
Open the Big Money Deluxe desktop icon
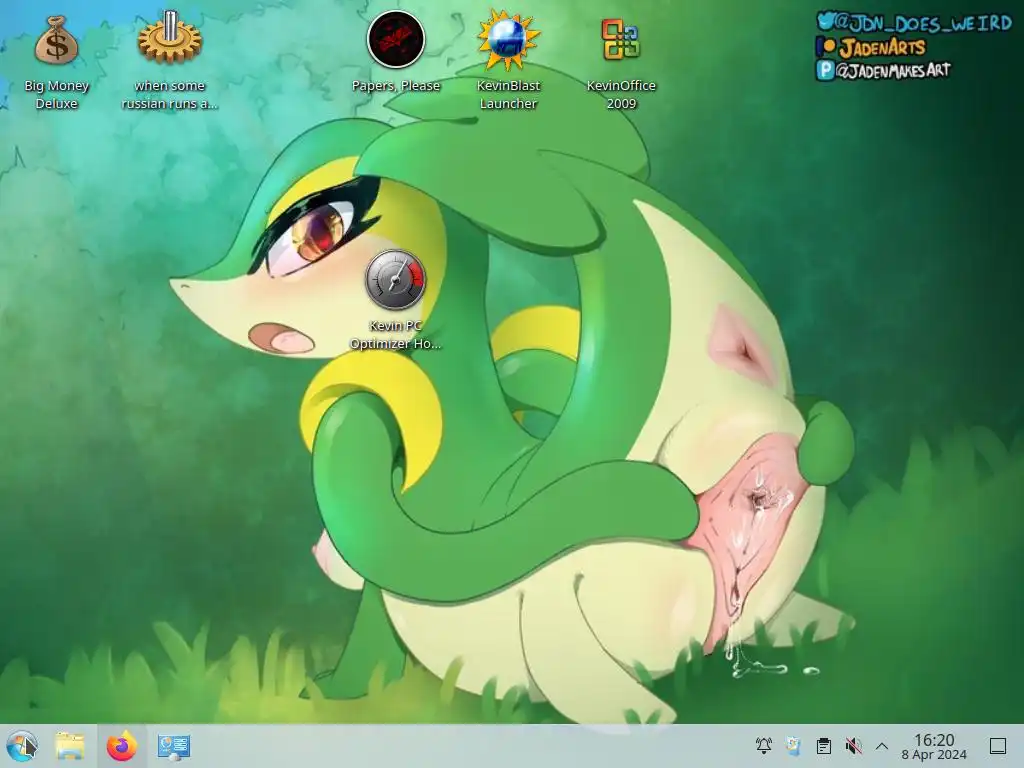tap(56, 40)
